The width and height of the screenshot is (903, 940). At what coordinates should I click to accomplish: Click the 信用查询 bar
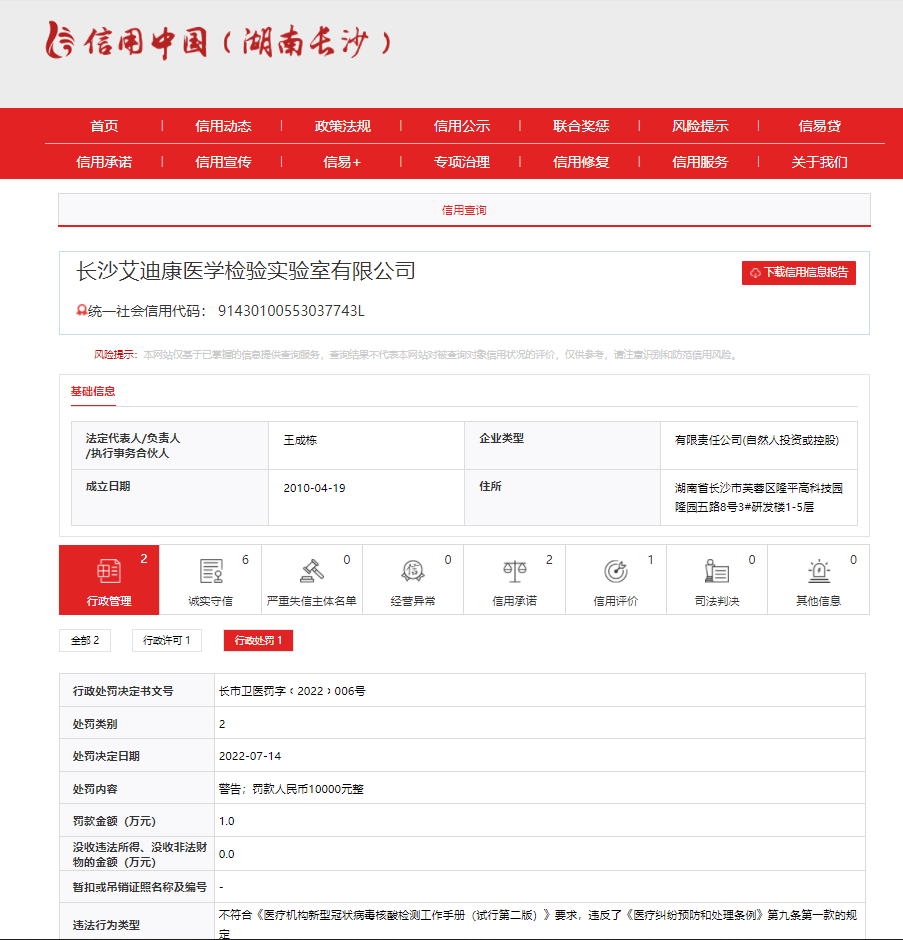[464, 211]
